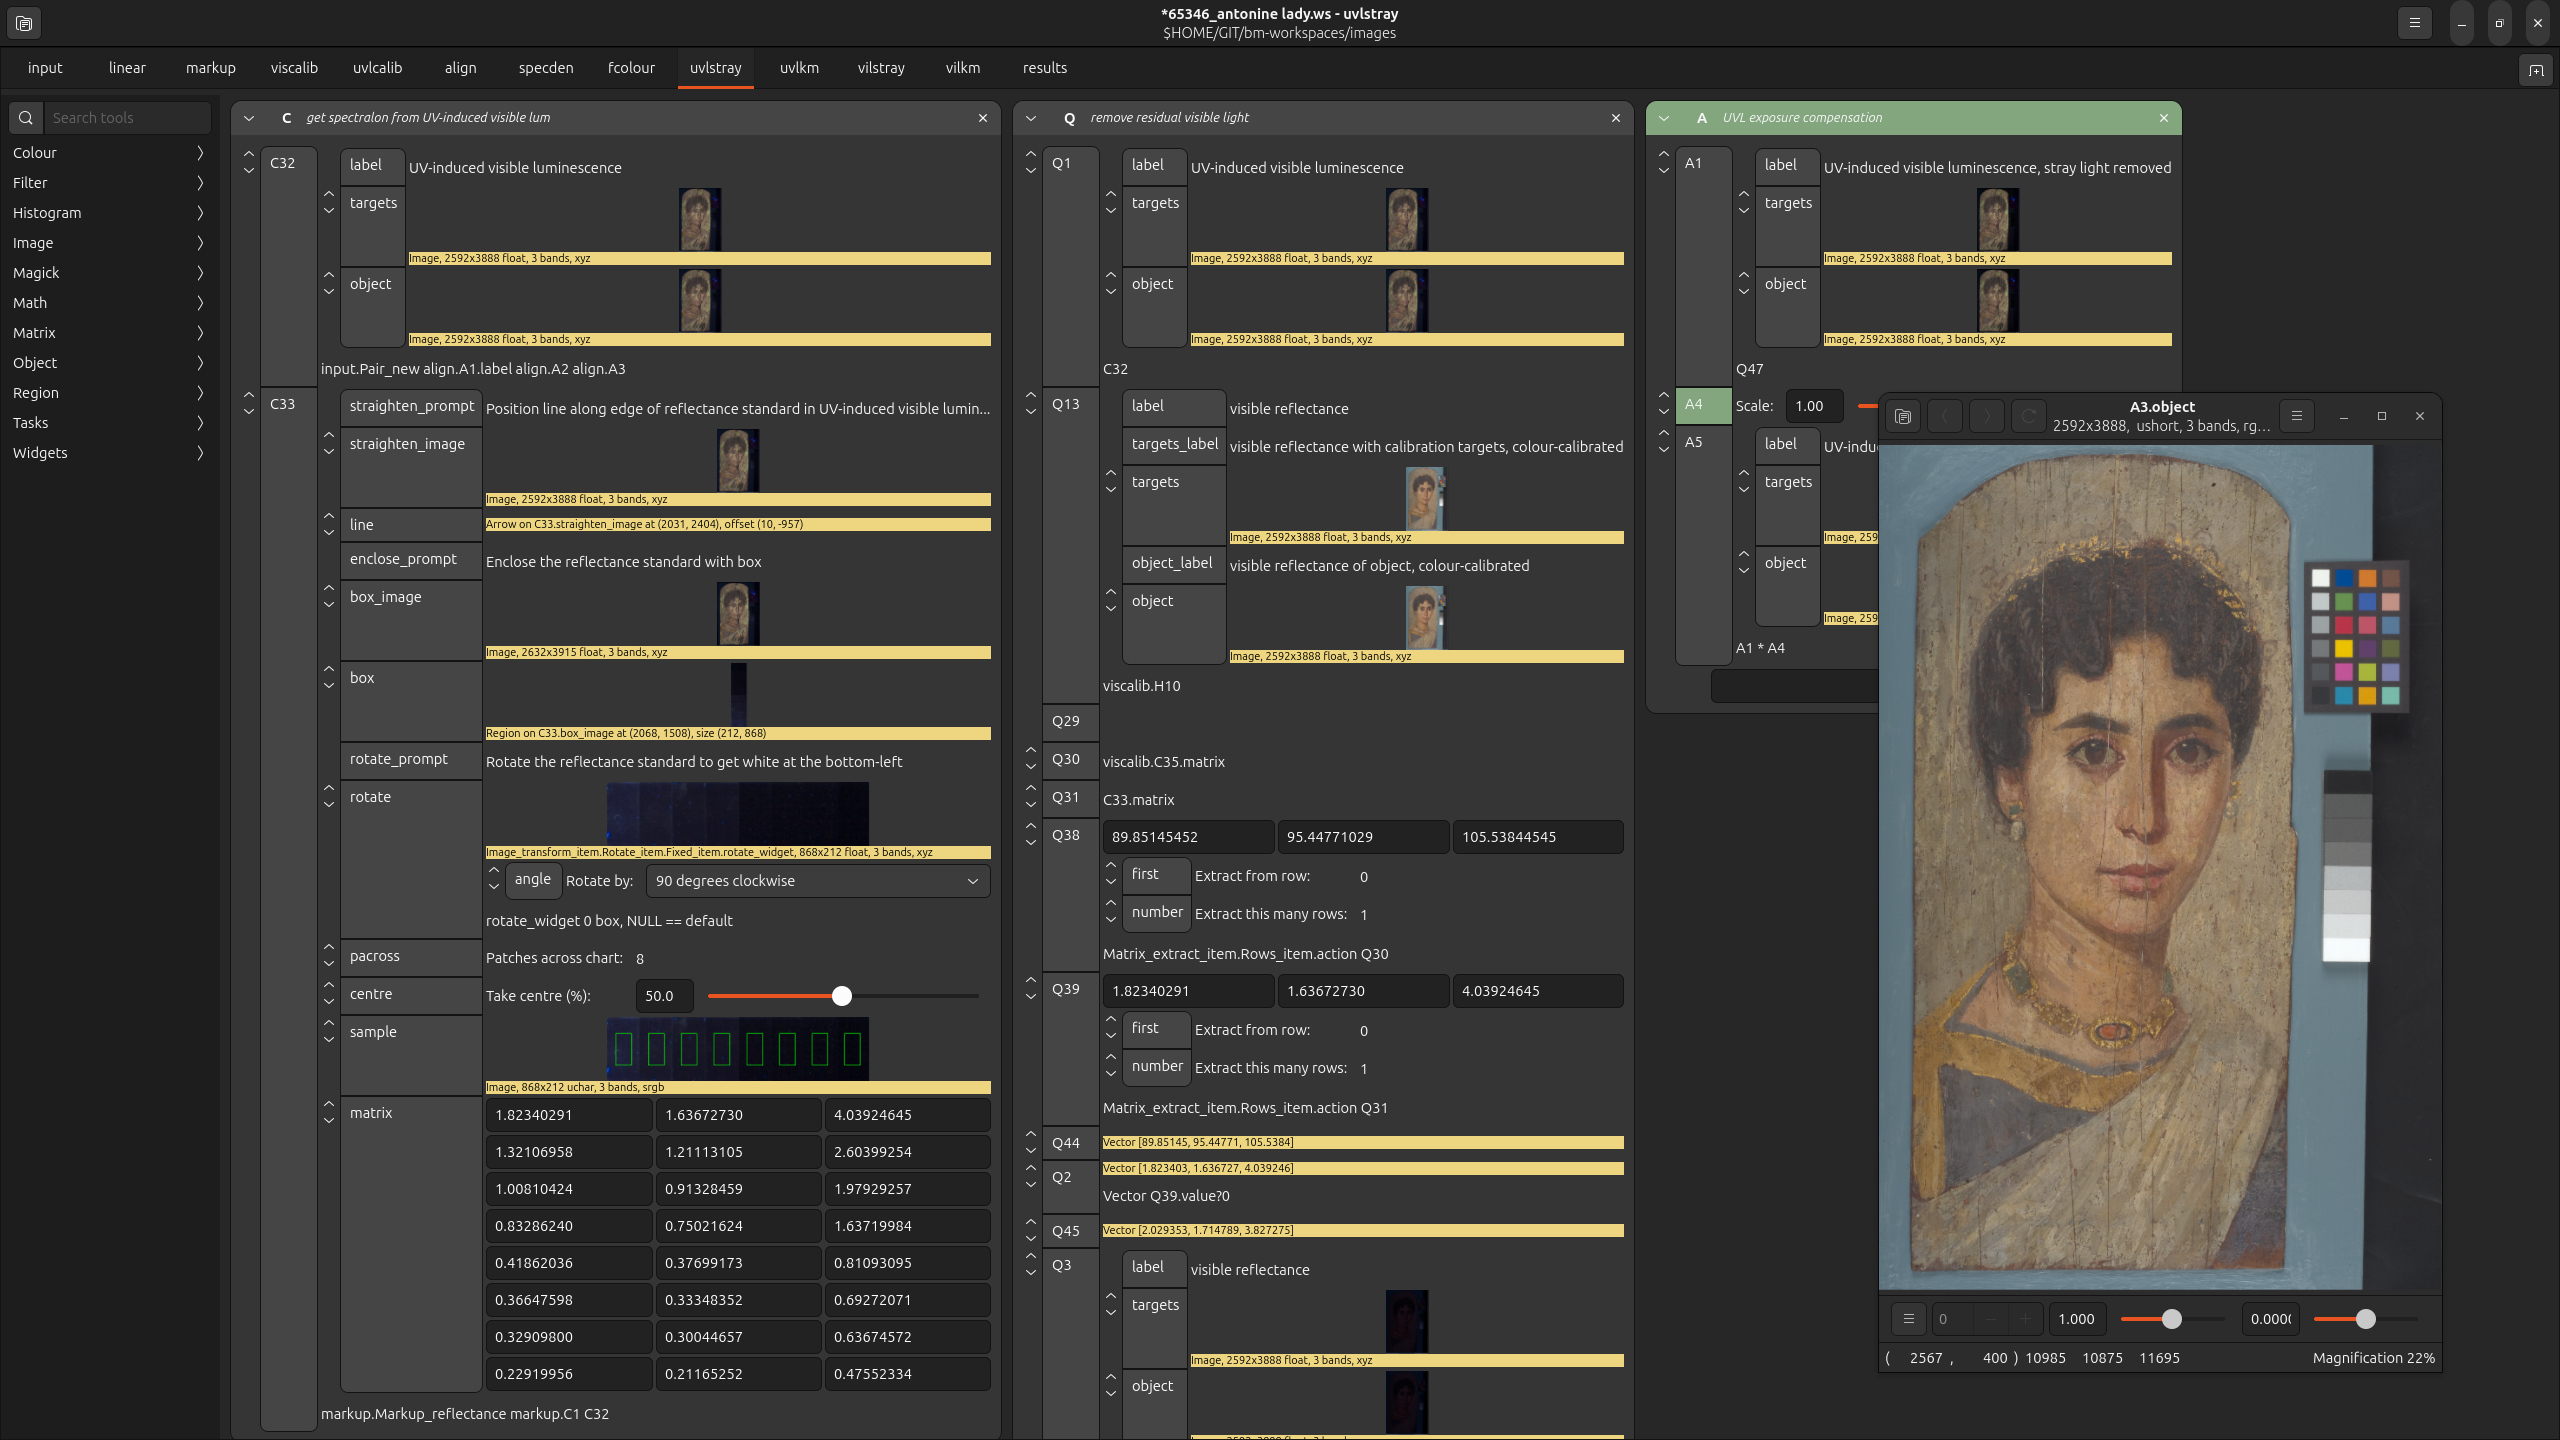The height and width of the screenshot is (1440, 2560).
Task: Open the A3.object viewer hamburger menu
Action: coord(2296,416)
